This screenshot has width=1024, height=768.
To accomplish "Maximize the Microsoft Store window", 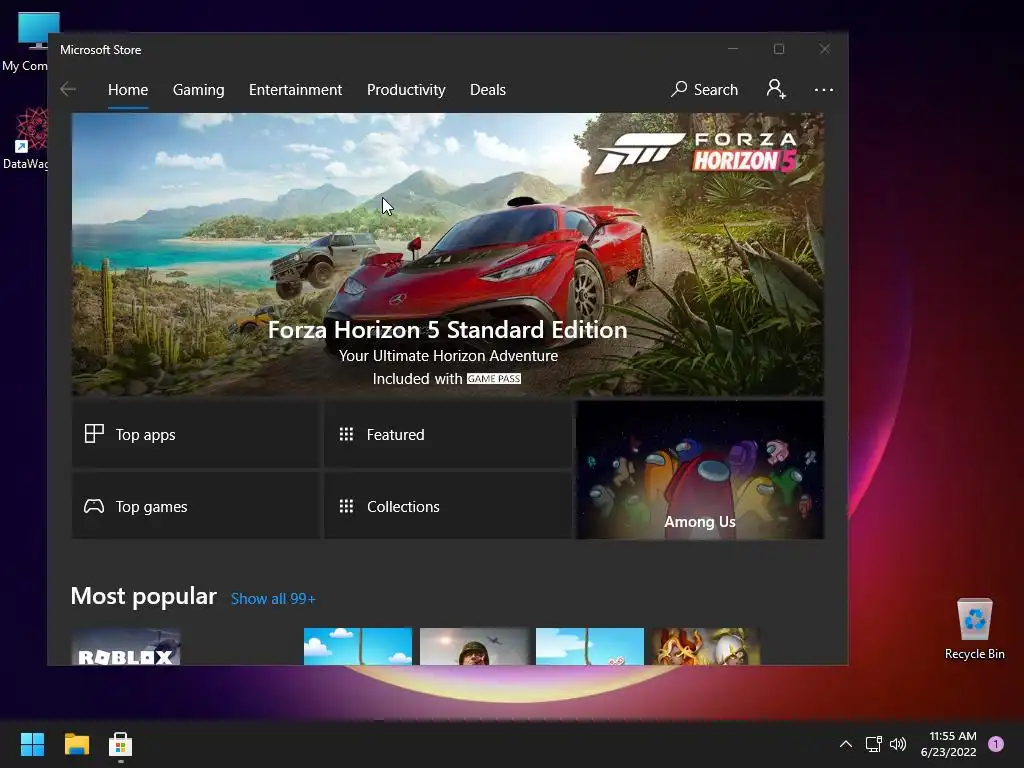I will (x=778, y=49).
